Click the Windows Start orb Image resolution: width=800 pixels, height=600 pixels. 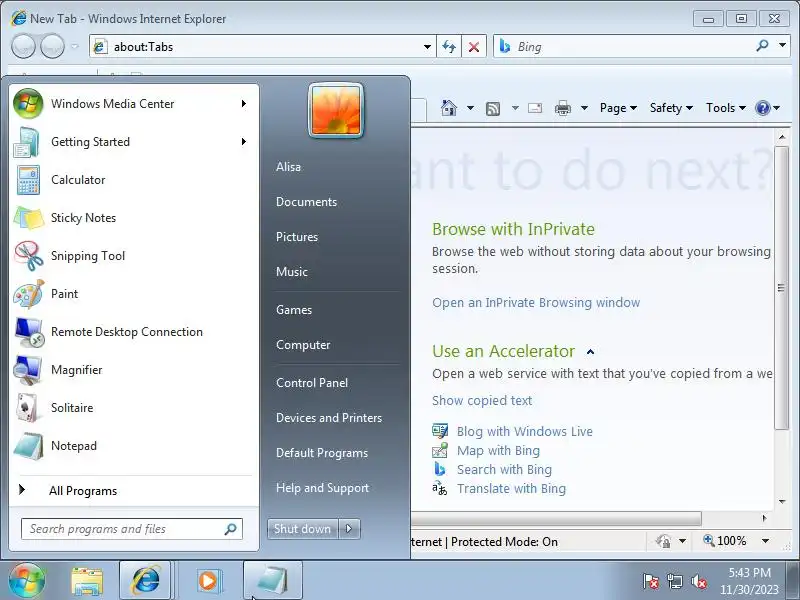[x=27, y=580]
